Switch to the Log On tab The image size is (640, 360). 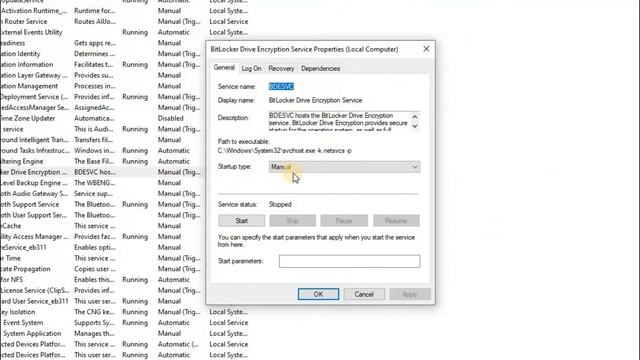click(251, 69)
